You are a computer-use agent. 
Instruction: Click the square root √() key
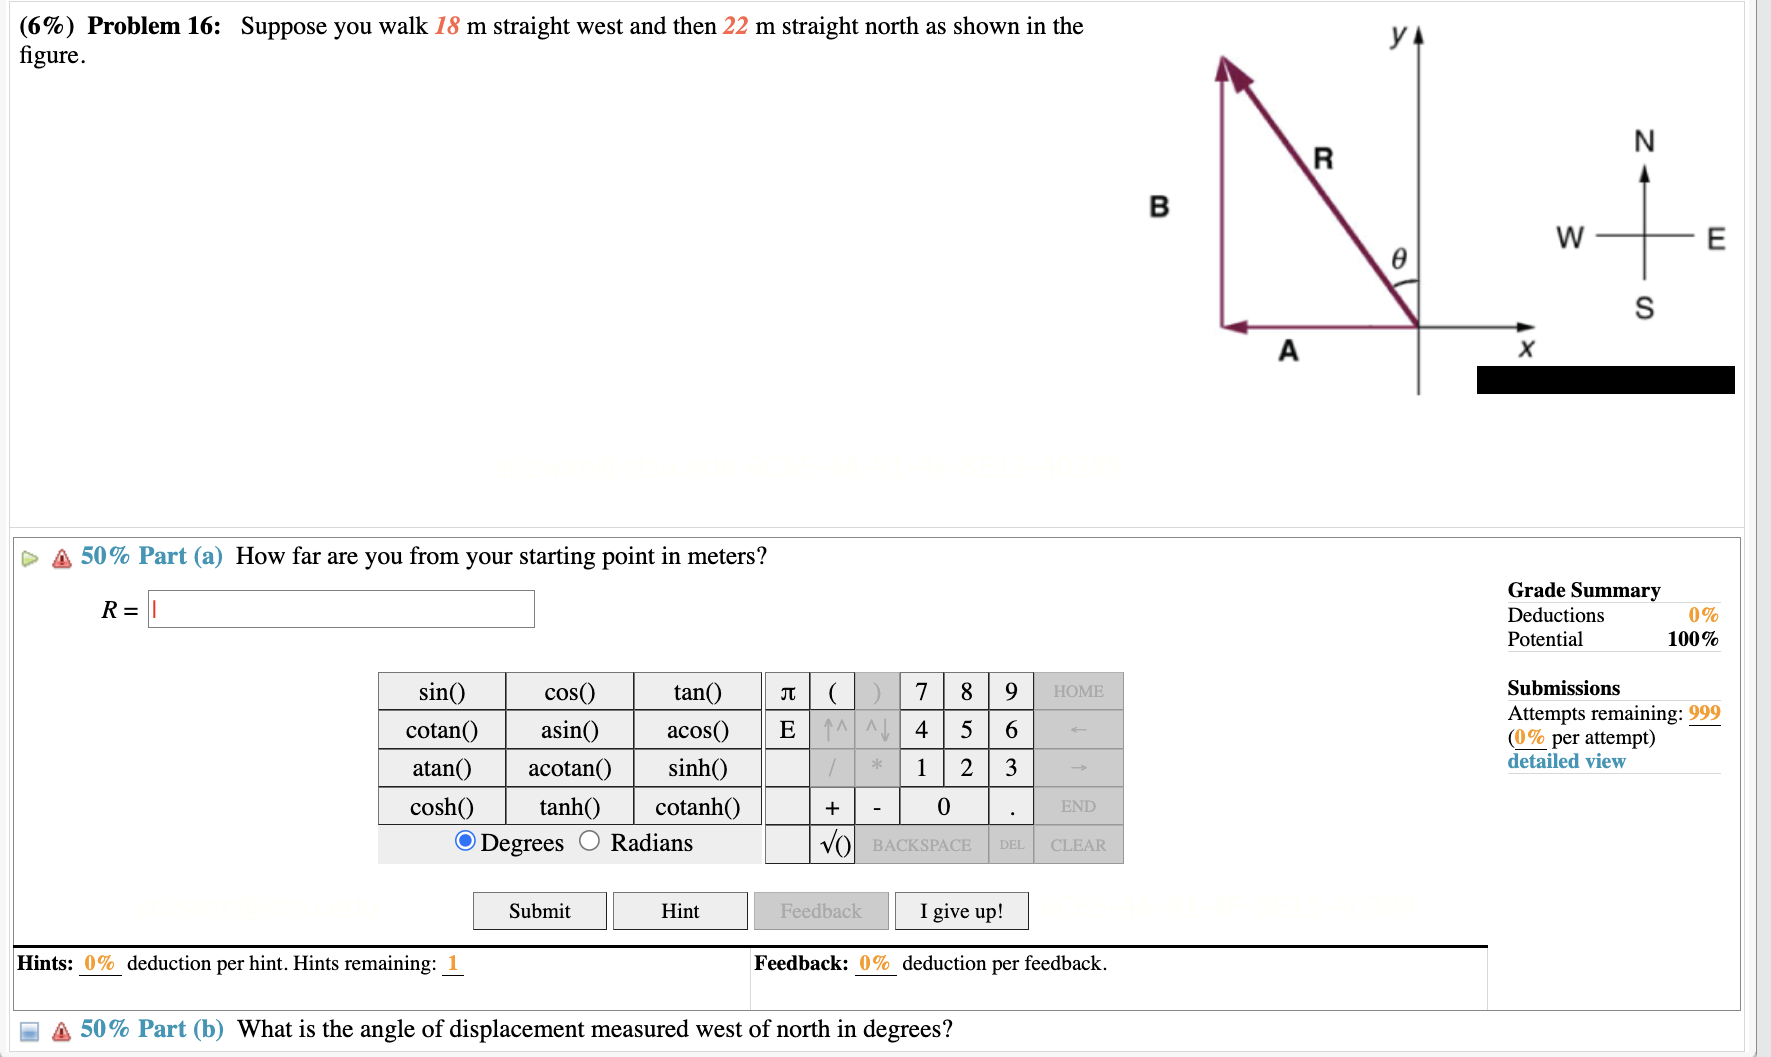click(x=833, y=844)
